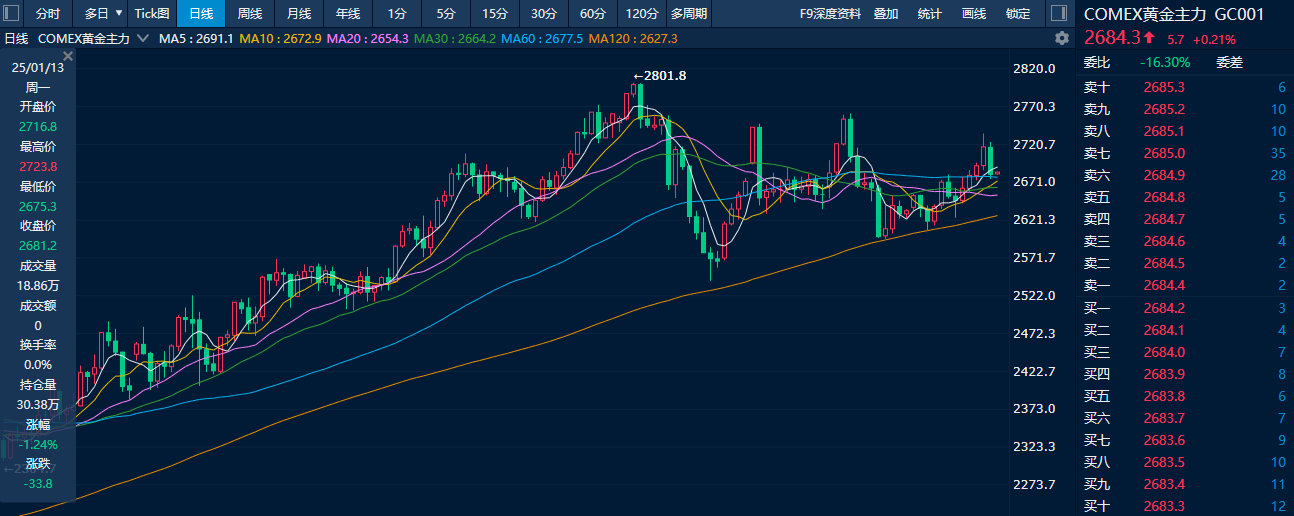Select the 月线 monthly chart tab

(x=299, y=14)
